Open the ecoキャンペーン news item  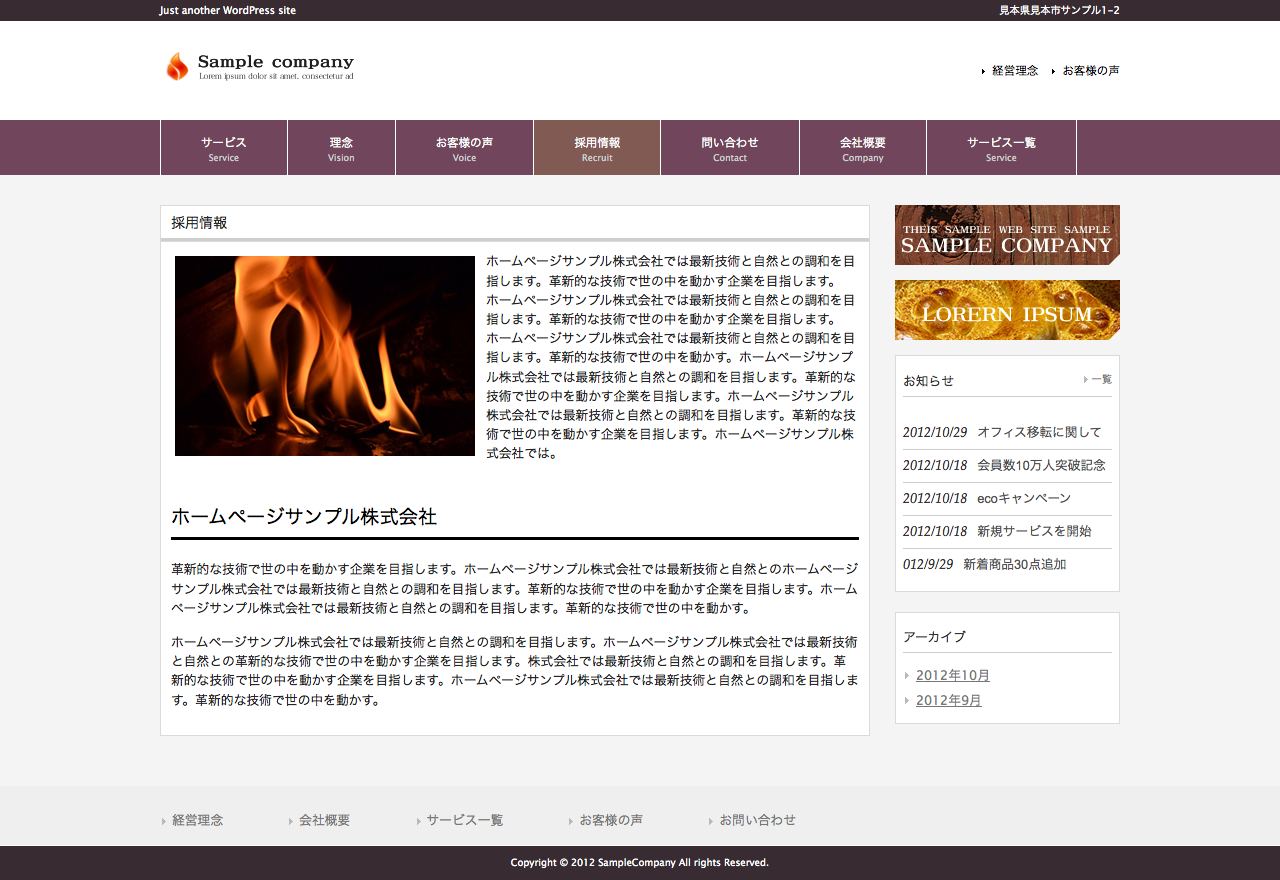(x=1023, y=498)
